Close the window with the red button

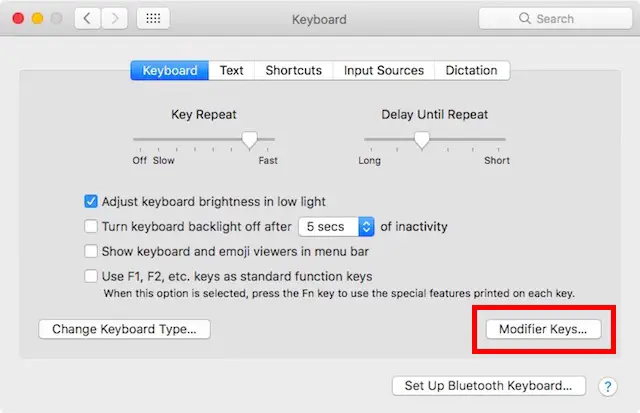tap(18, 18)
